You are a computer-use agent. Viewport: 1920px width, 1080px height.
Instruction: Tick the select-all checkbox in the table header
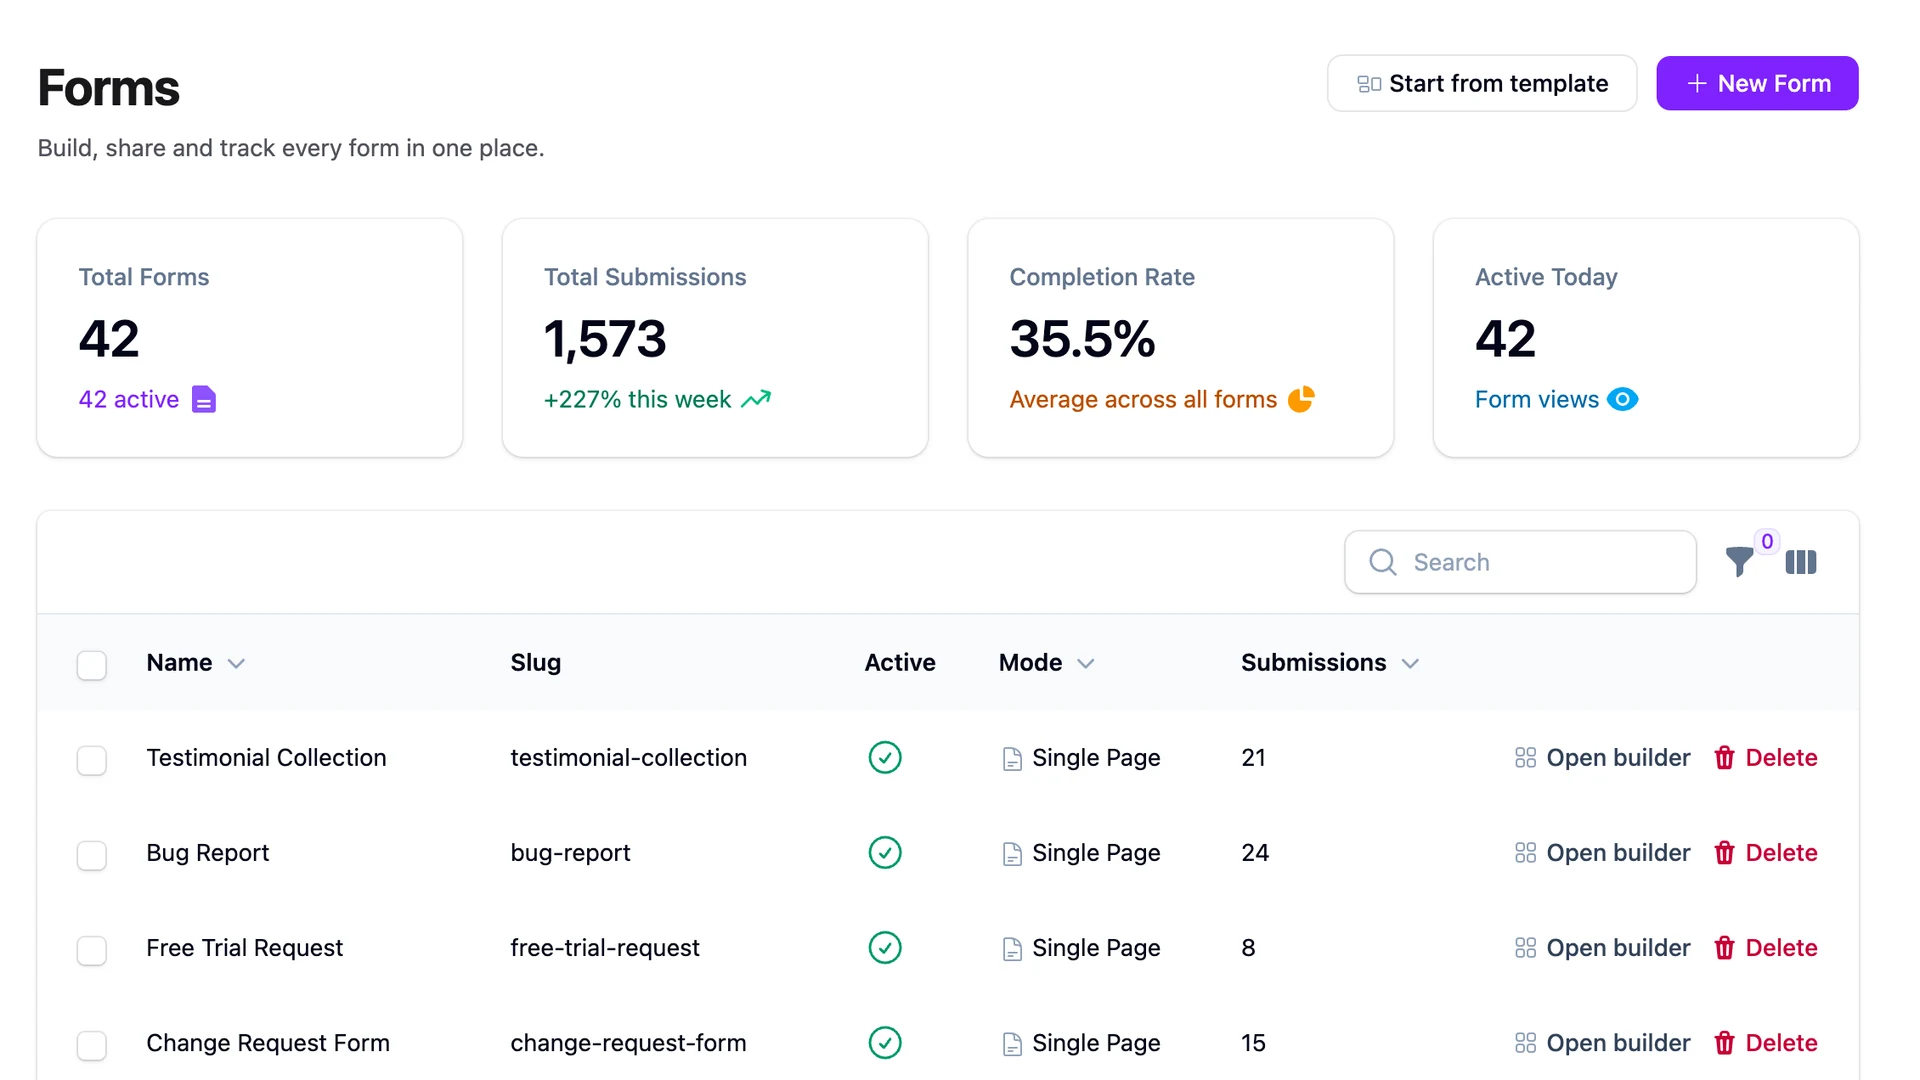tap(92, 665)
